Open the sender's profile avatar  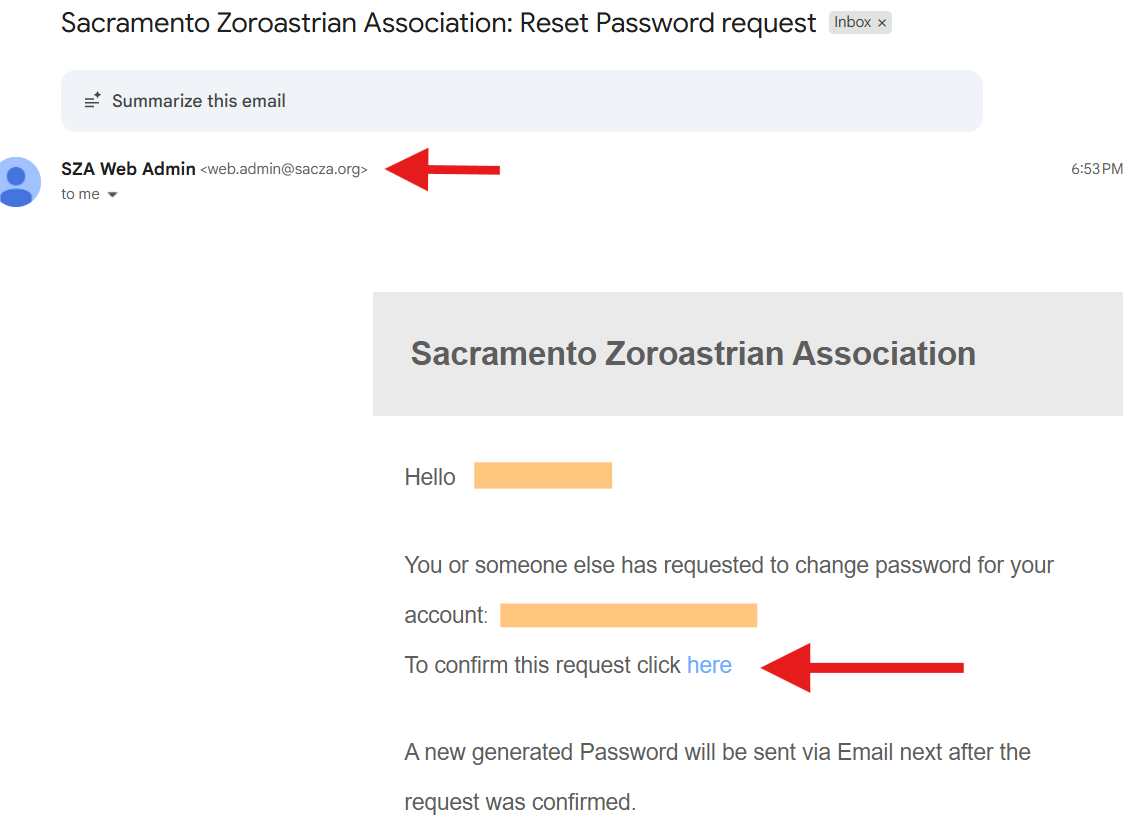17,182
